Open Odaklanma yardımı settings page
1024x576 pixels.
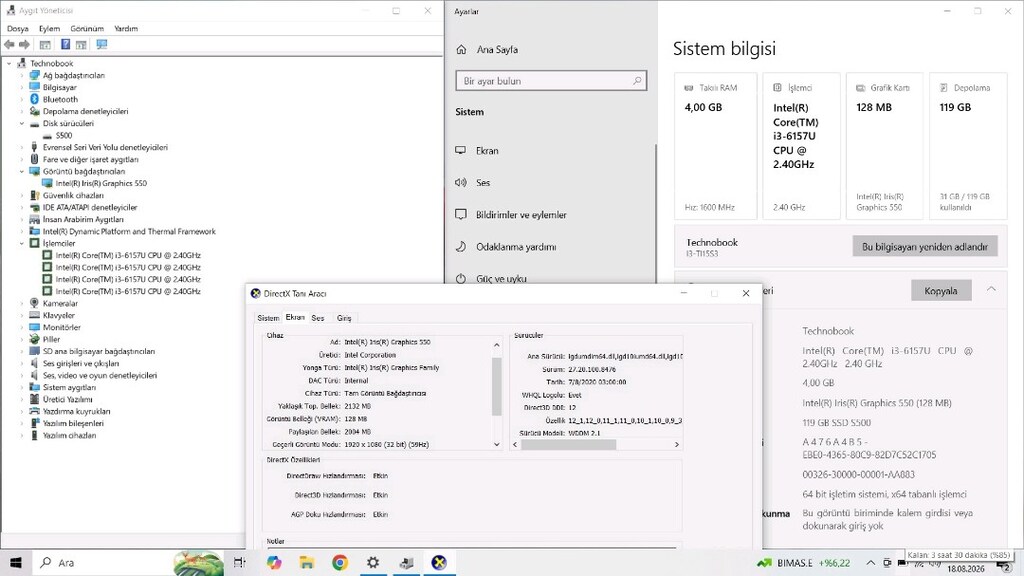[516, 247]
